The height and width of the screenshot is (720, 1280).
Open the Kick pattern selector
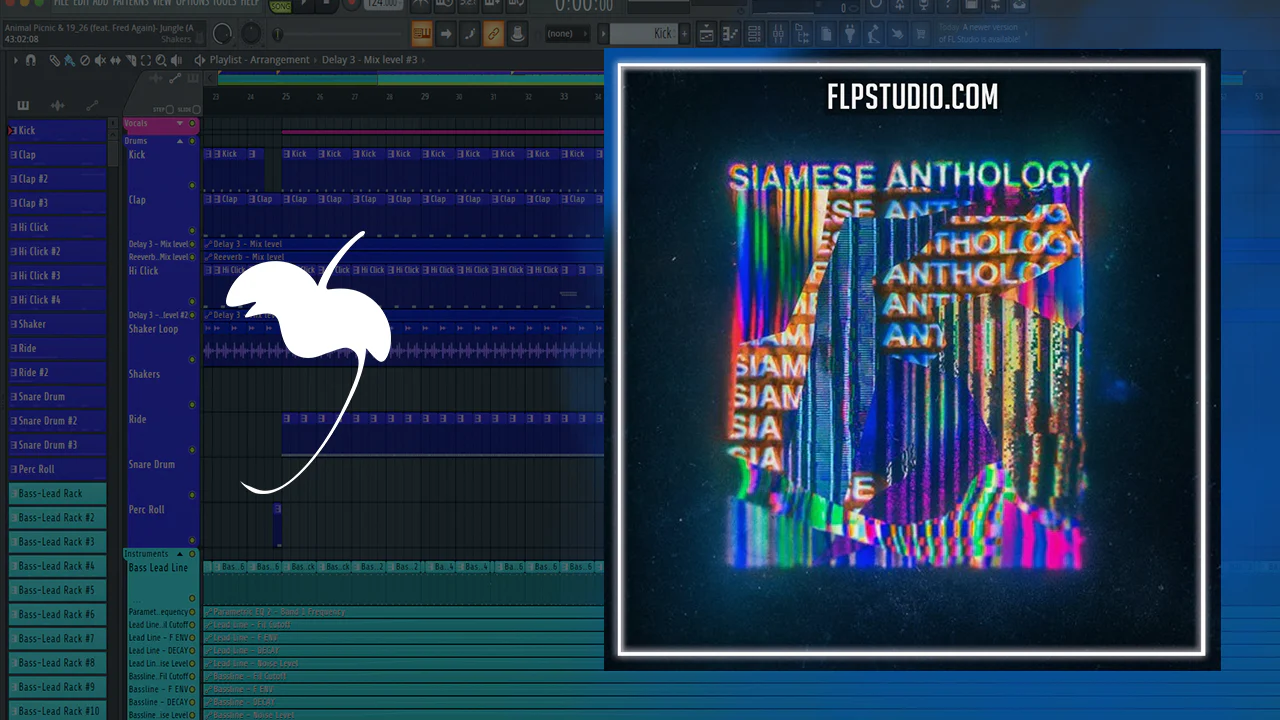pyautogui.click(x=643, y=34)
